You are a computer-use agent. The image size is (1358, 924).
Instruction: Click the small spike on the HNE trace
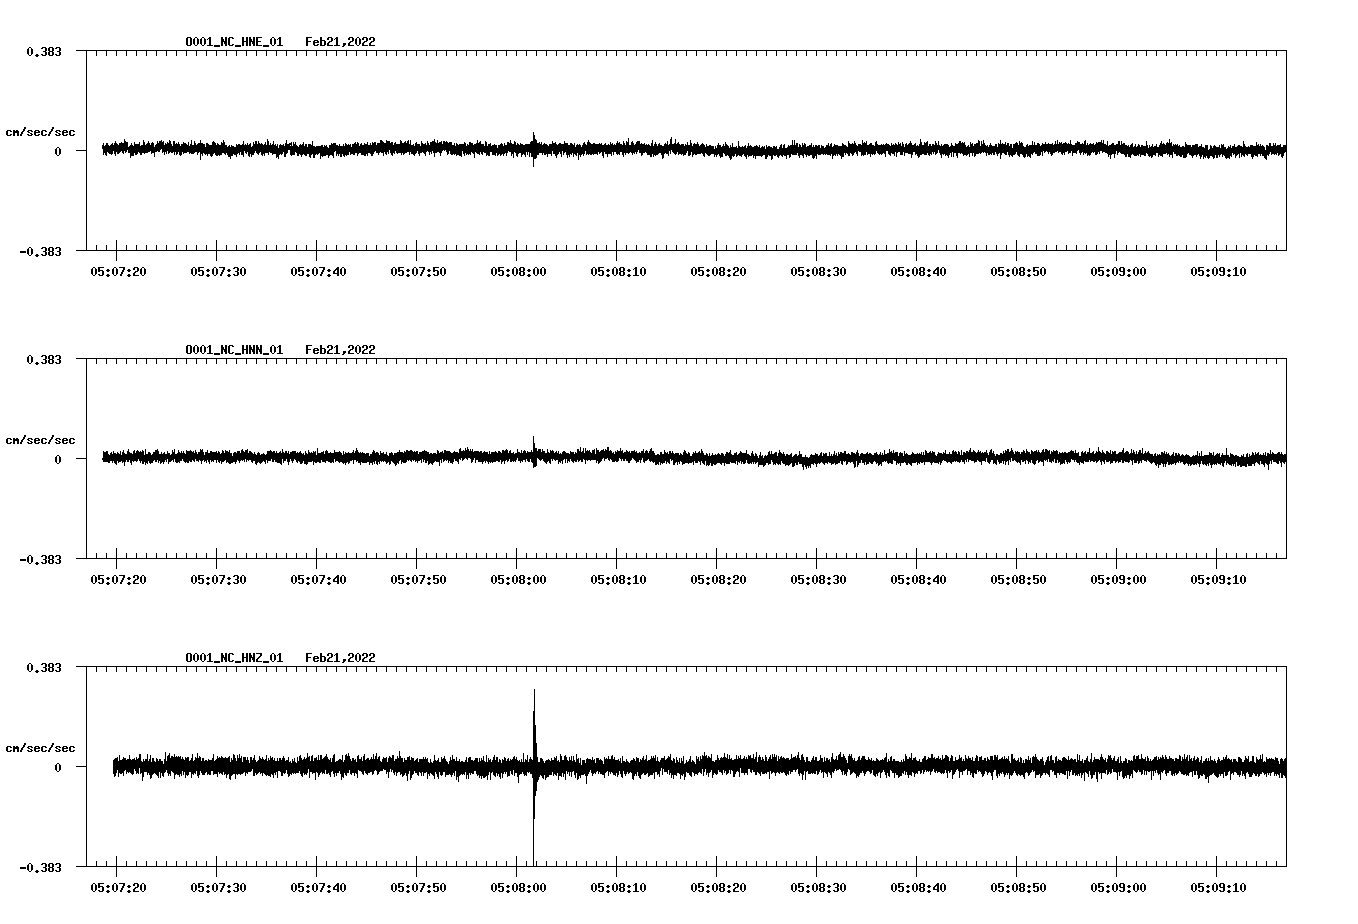[534, 149]
